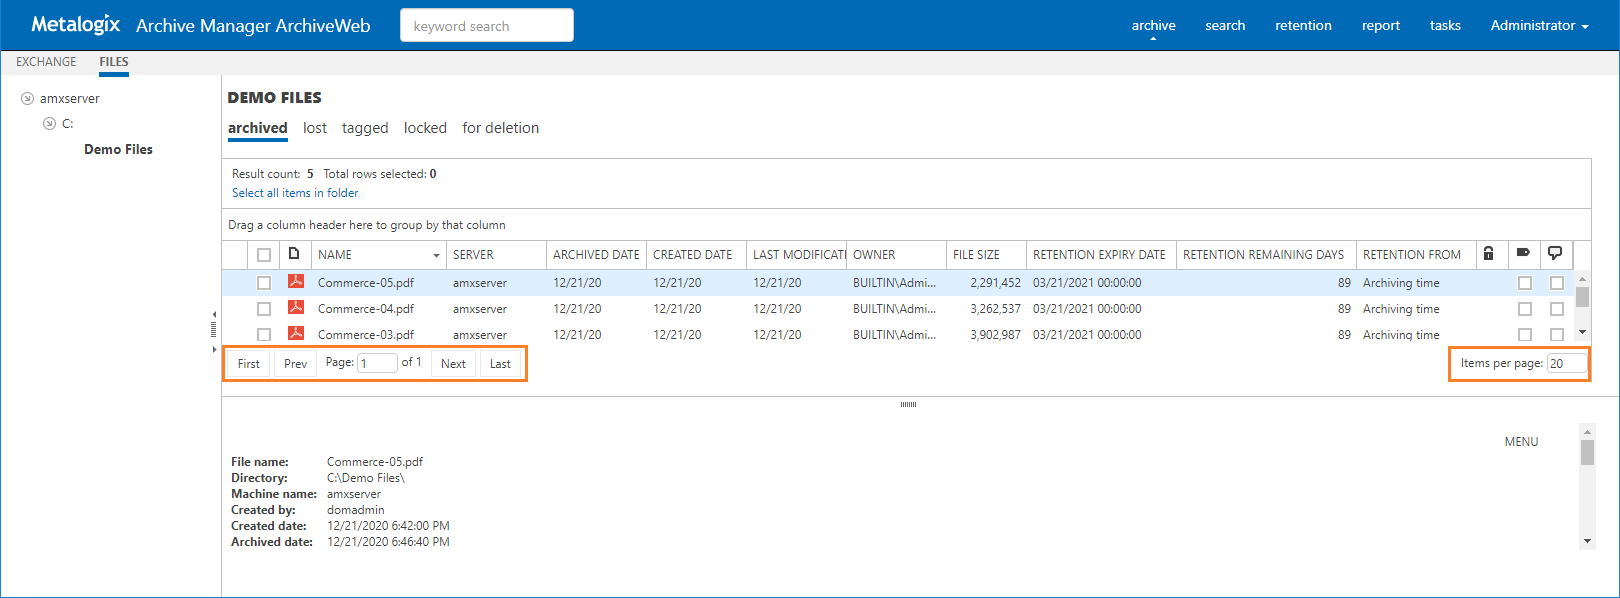
Task: Tick the row checkbox for Commerce-05.pdf
Action: click(264, 283)
